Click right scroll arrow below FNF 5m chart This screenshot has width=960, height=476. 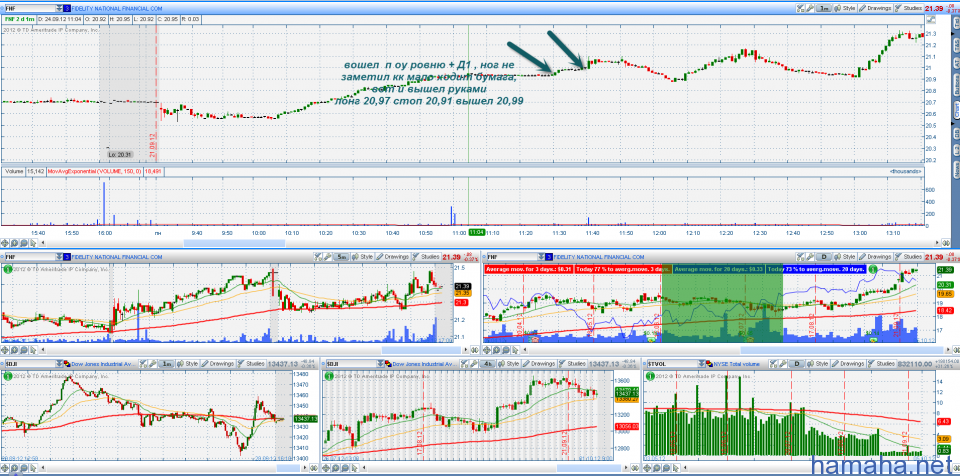pyautogui.click(x=466, y=350)
